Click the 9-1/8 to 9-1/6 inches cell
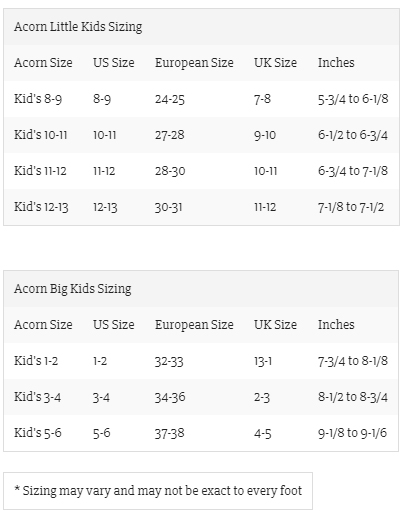This screenshot has width=401, height=514. (x=352, y=433)
